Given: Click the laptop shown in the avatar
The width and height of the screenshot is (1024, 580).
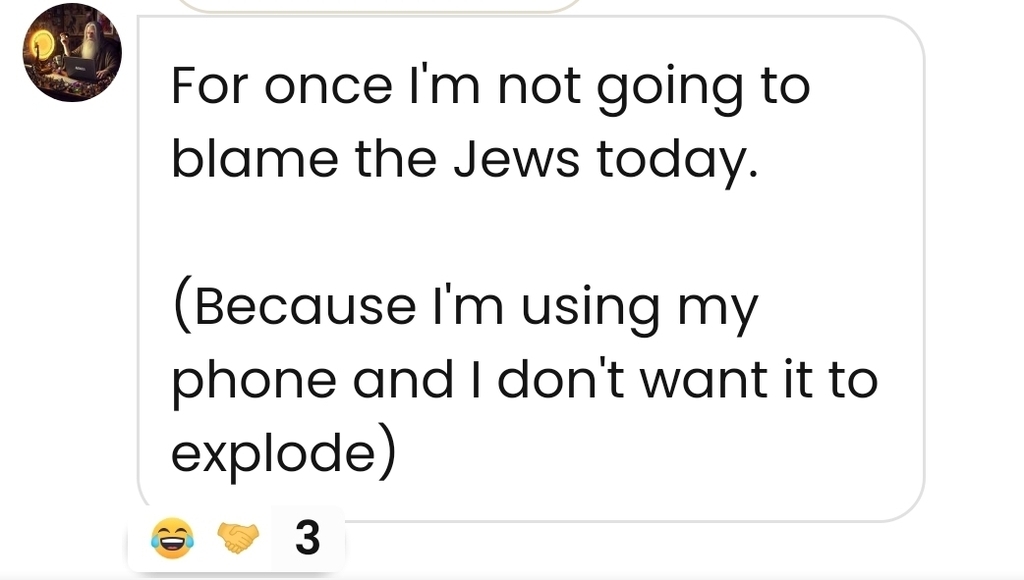Looking at the screenshot, I should 82,70.
